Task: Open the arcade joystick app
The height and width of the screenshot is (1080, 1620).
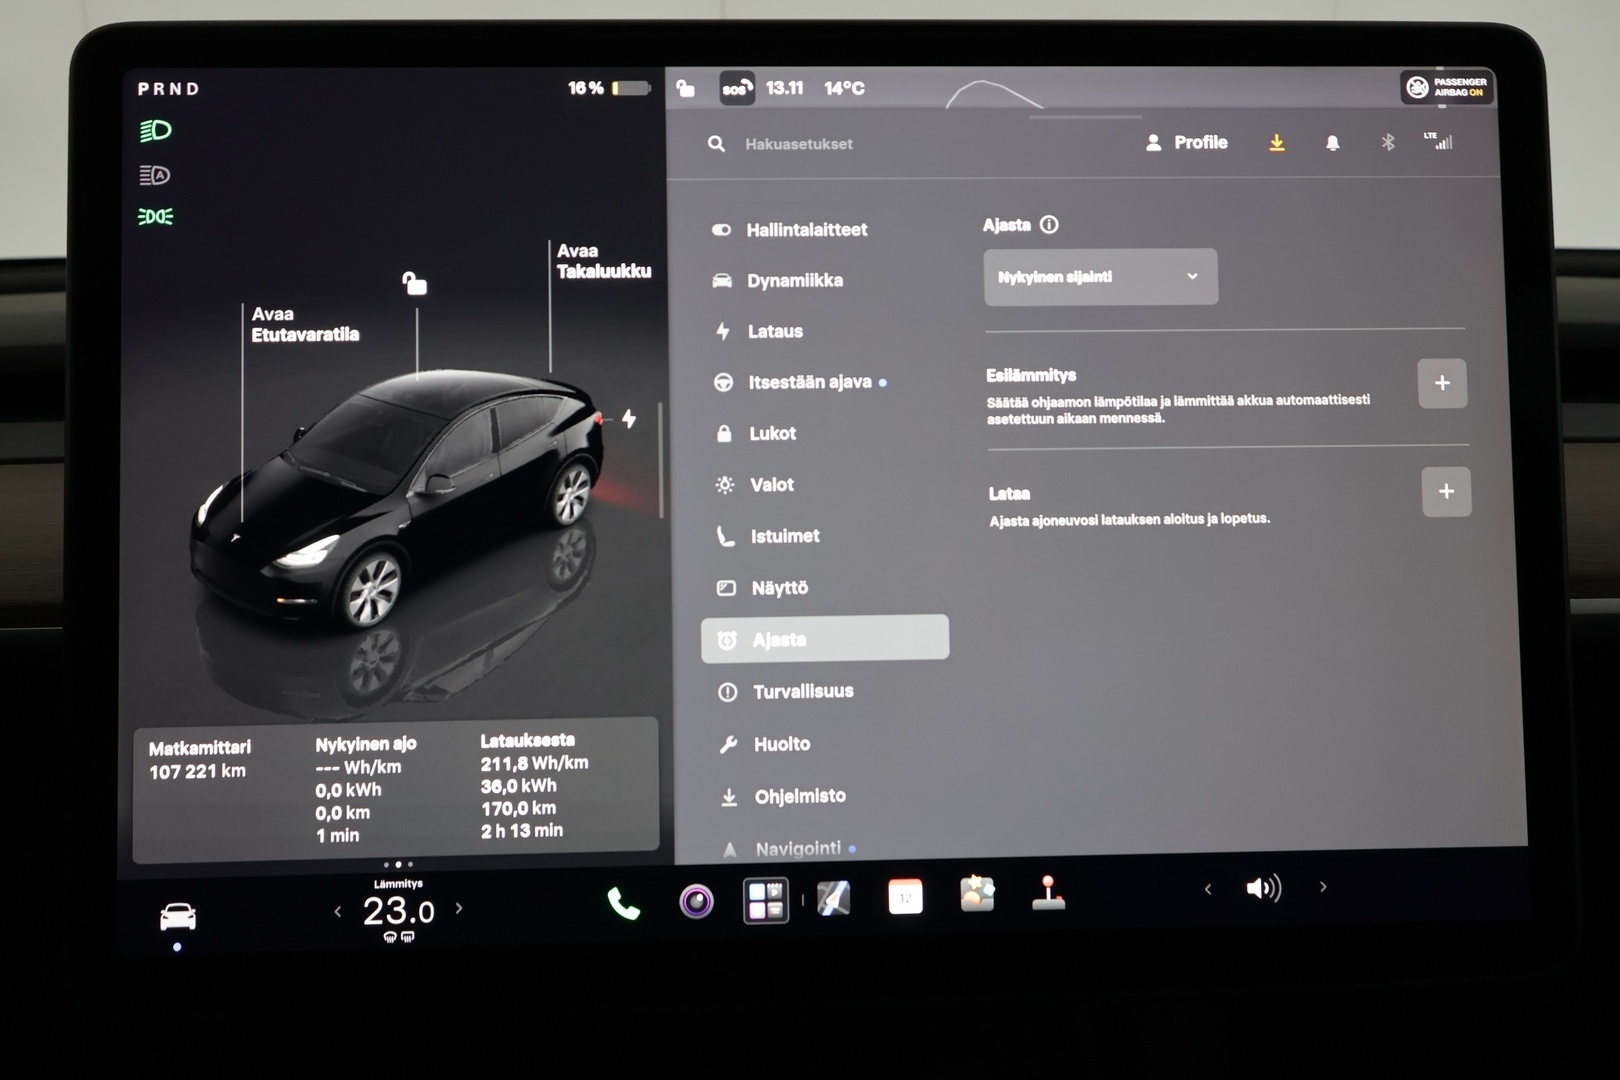Action: (x=1048, y=893)
